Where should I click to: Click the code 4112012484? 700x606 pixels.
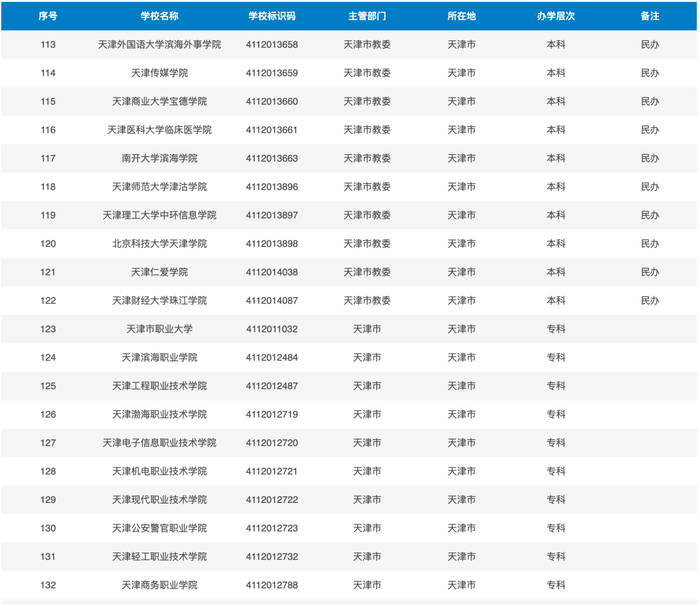pyautogui.click(x=272, y=358)
